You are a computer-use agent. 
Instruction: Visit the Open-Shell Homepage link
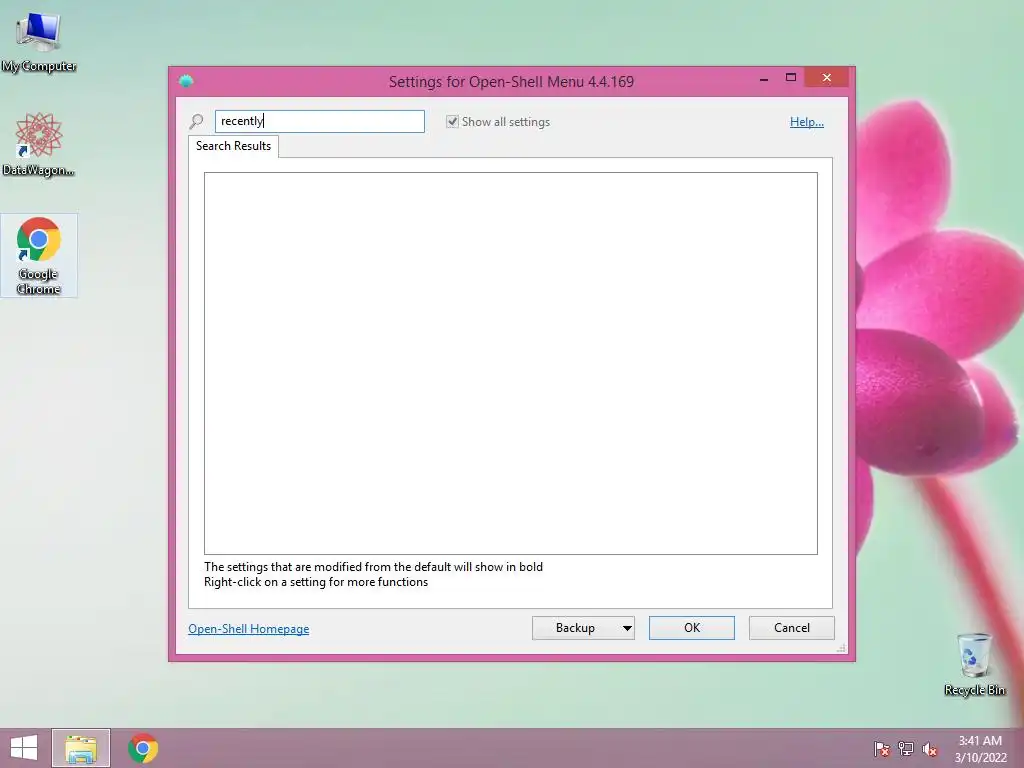point(249,629)
